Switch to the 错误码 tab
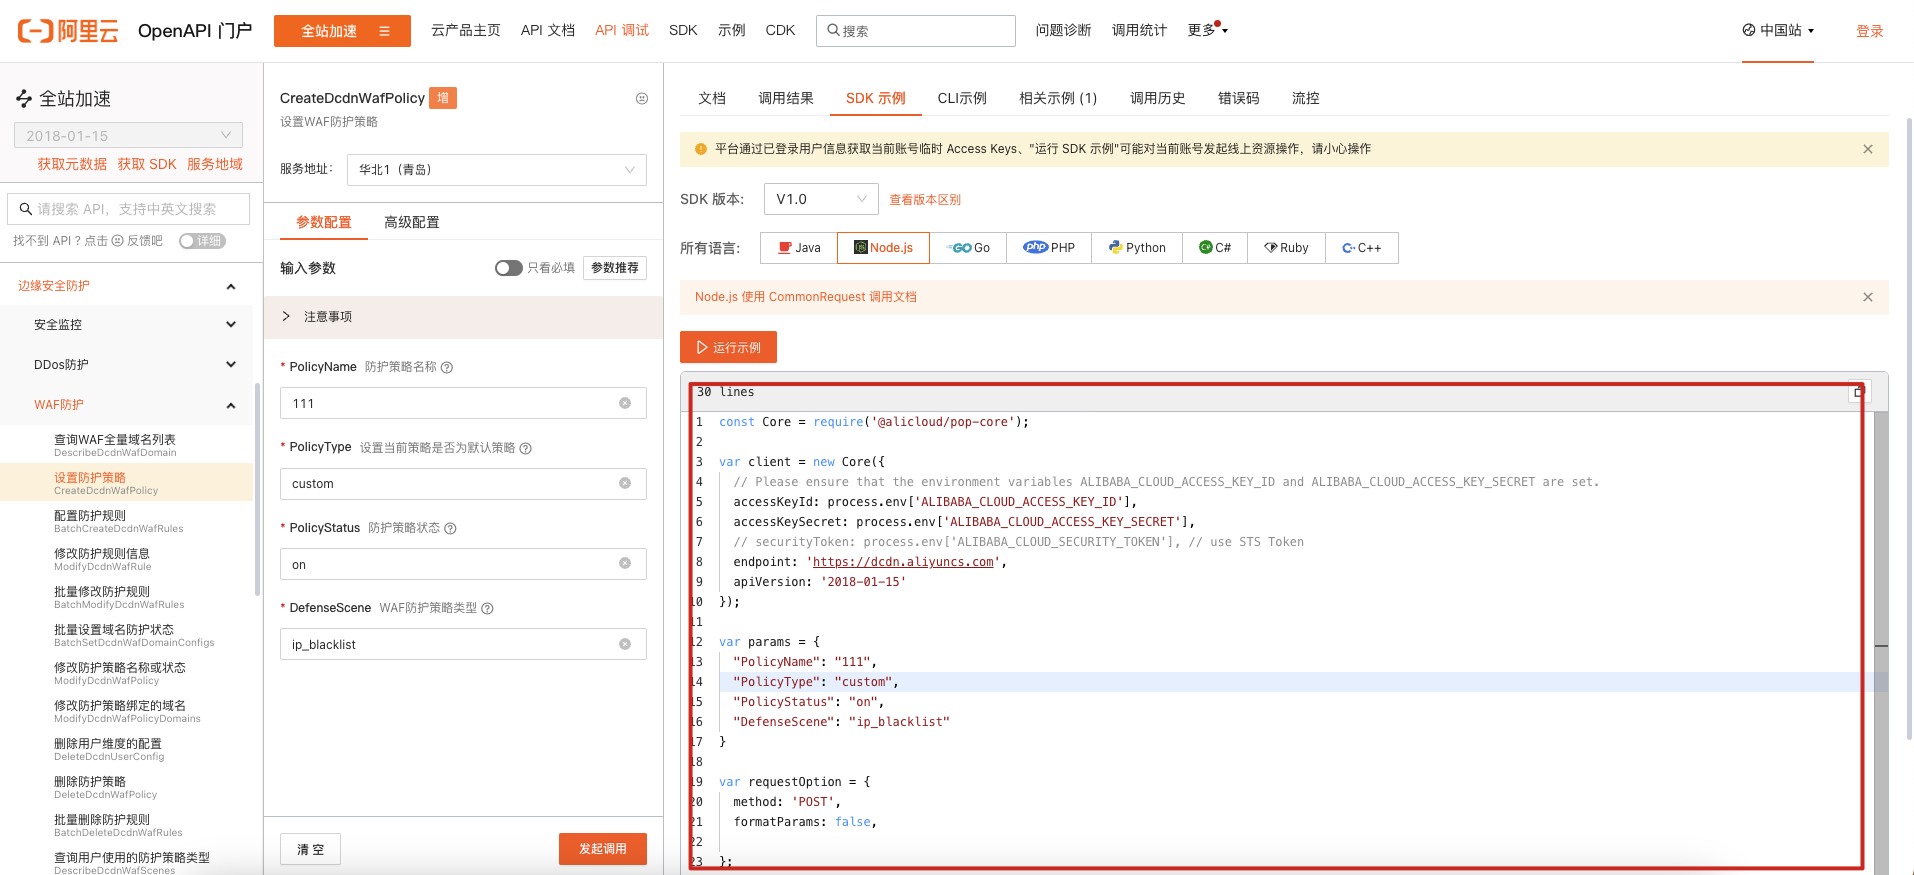Image resolution: width=1914 pixels, height=875 pixels. point(1239,98)
